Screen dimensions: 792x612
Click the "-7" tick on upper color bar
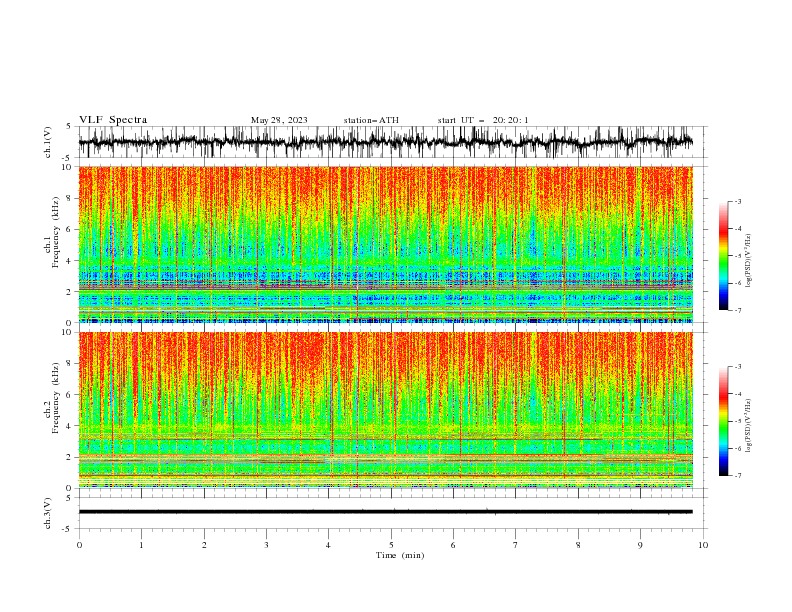[738, 310]
